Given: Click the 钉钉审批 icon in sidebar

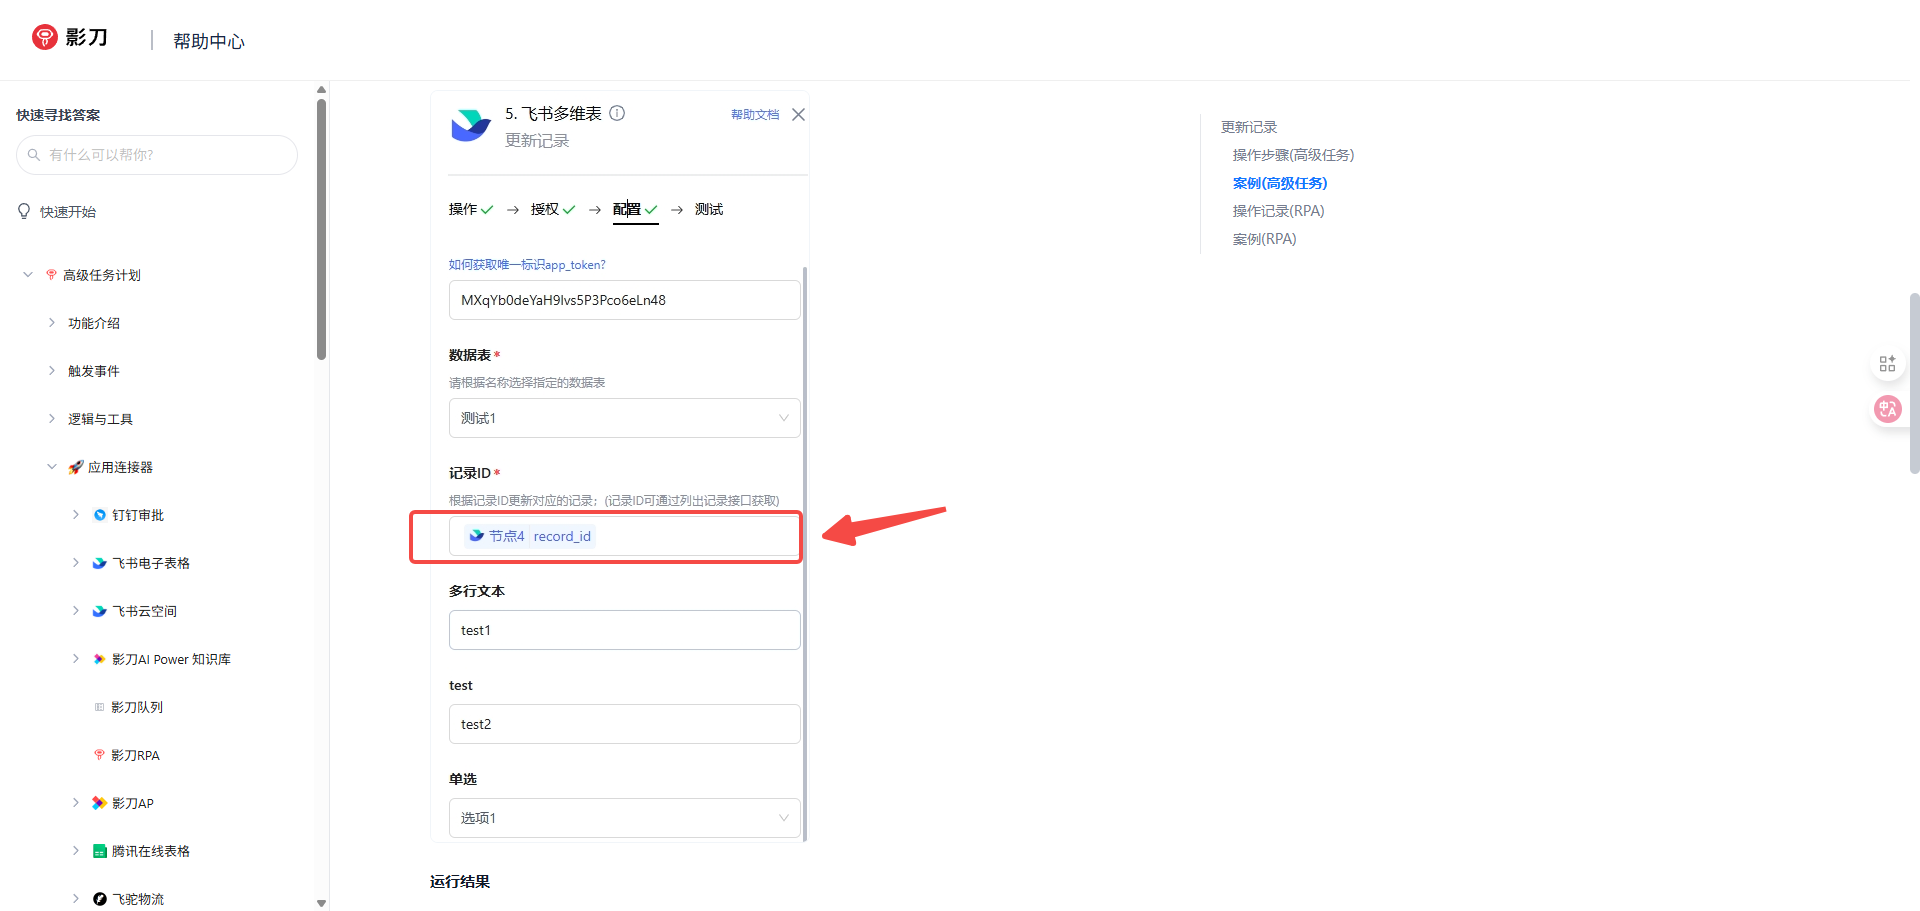Looking at the screenshot, I should (99, 515).
